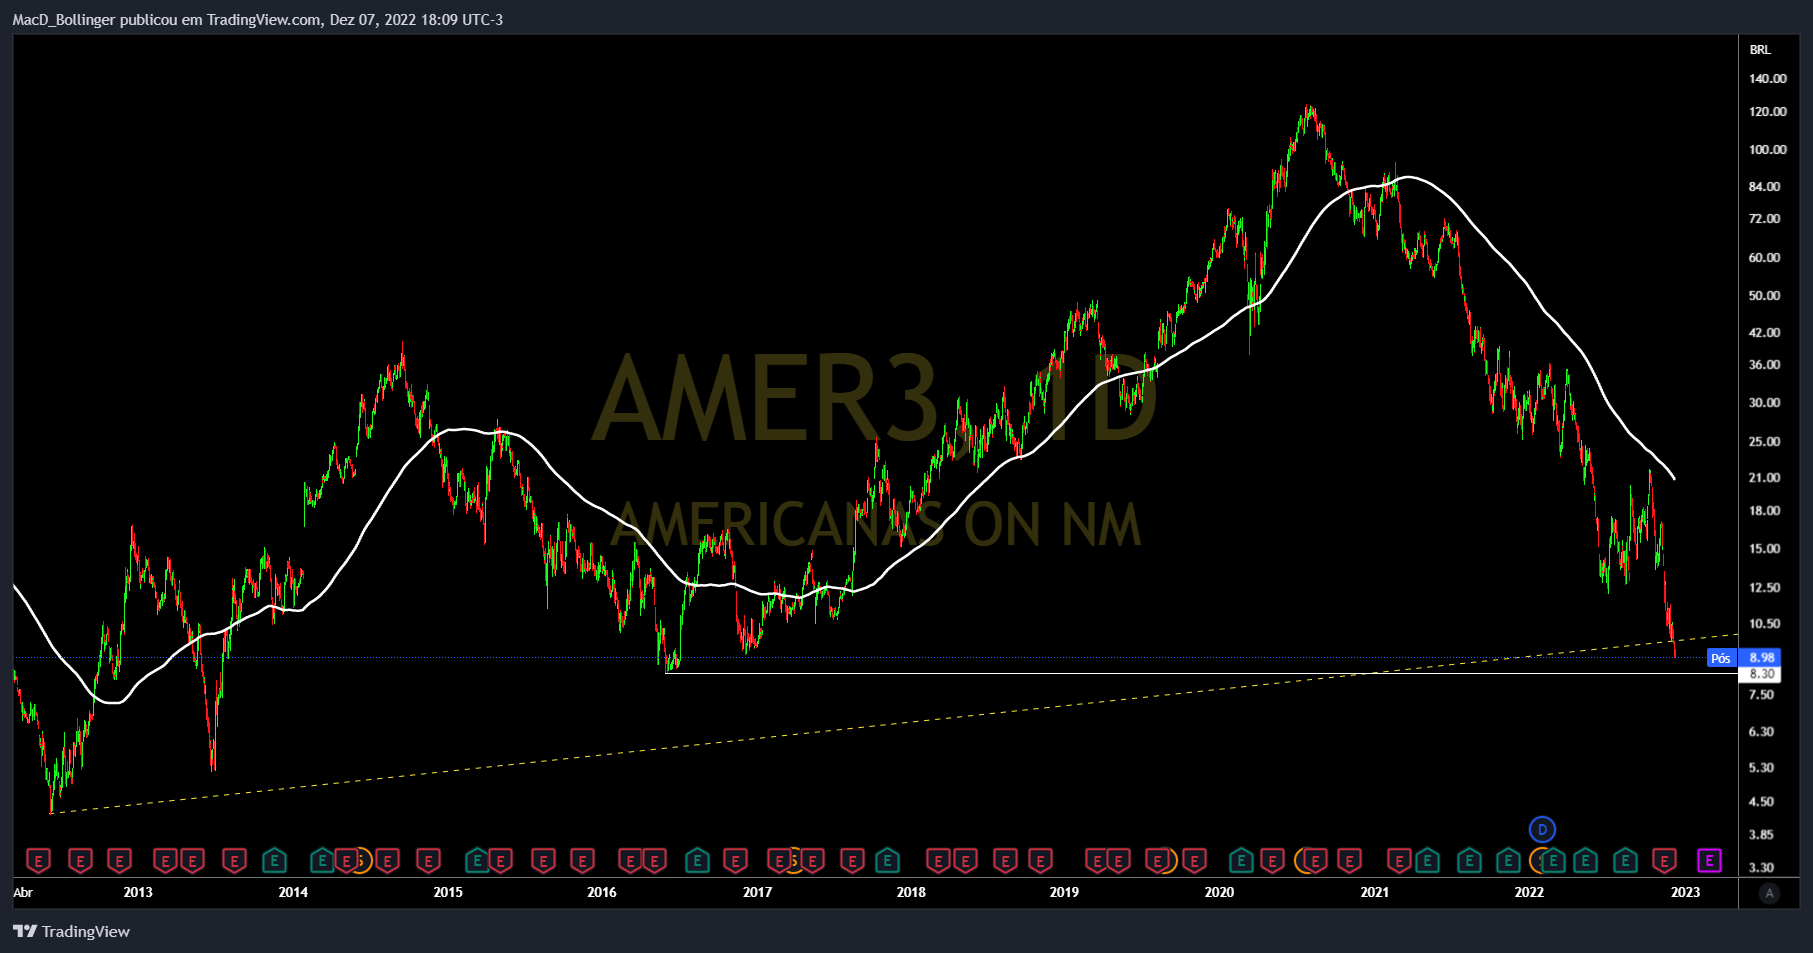Click the orange split marker between 2014 and 2015

[361, 860]
